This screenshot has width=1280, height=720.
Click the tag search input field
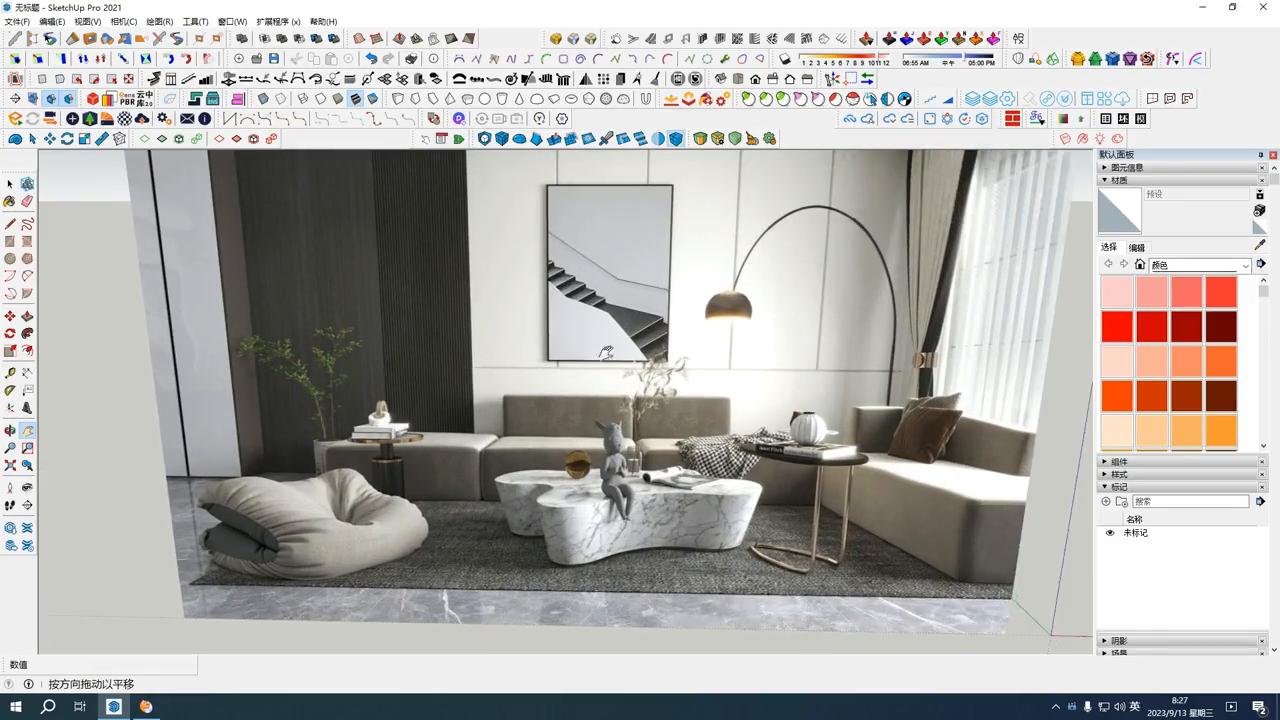tap(1190, 501)
